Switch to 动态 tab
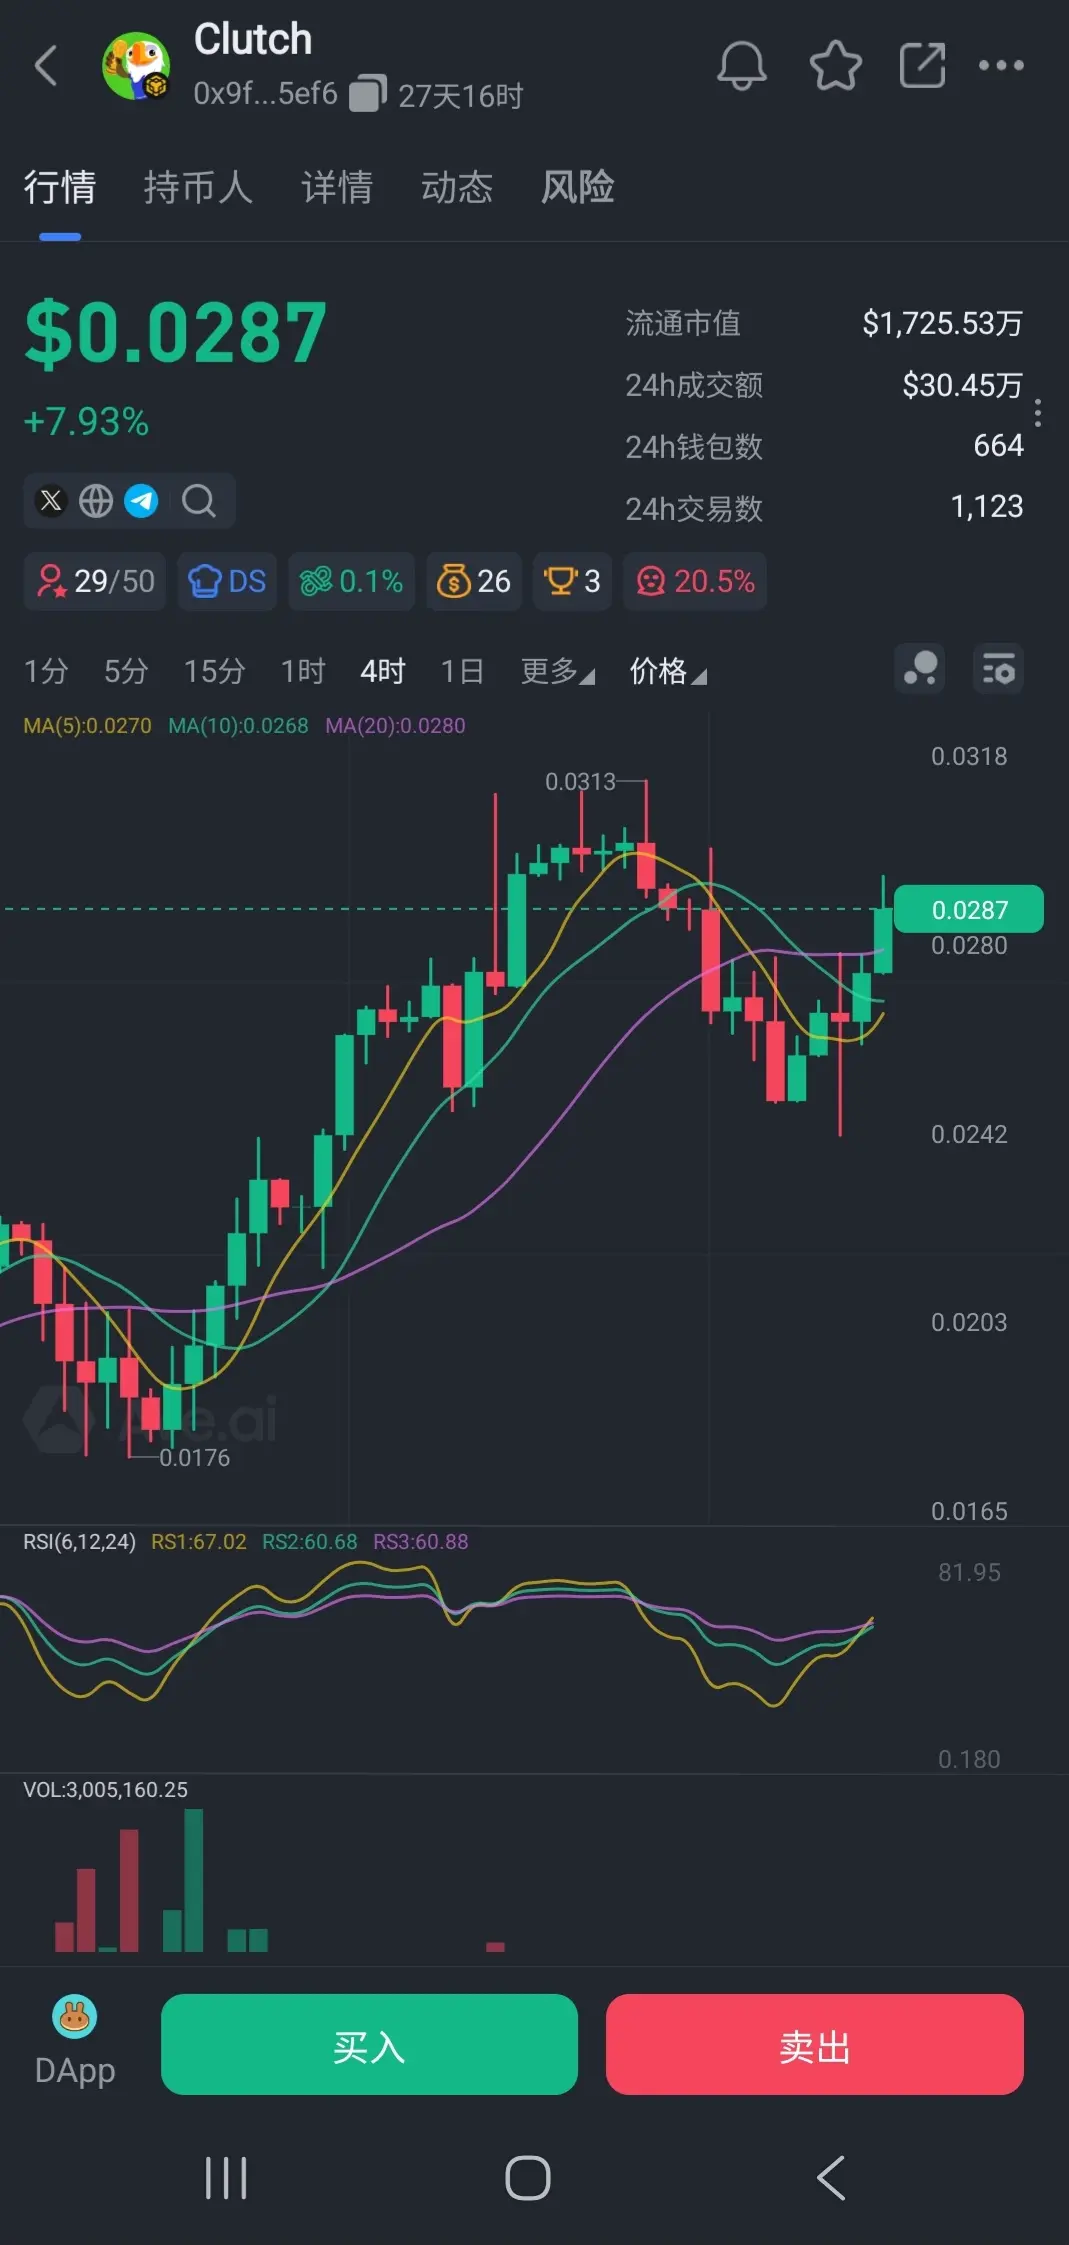 click(457, 187)
